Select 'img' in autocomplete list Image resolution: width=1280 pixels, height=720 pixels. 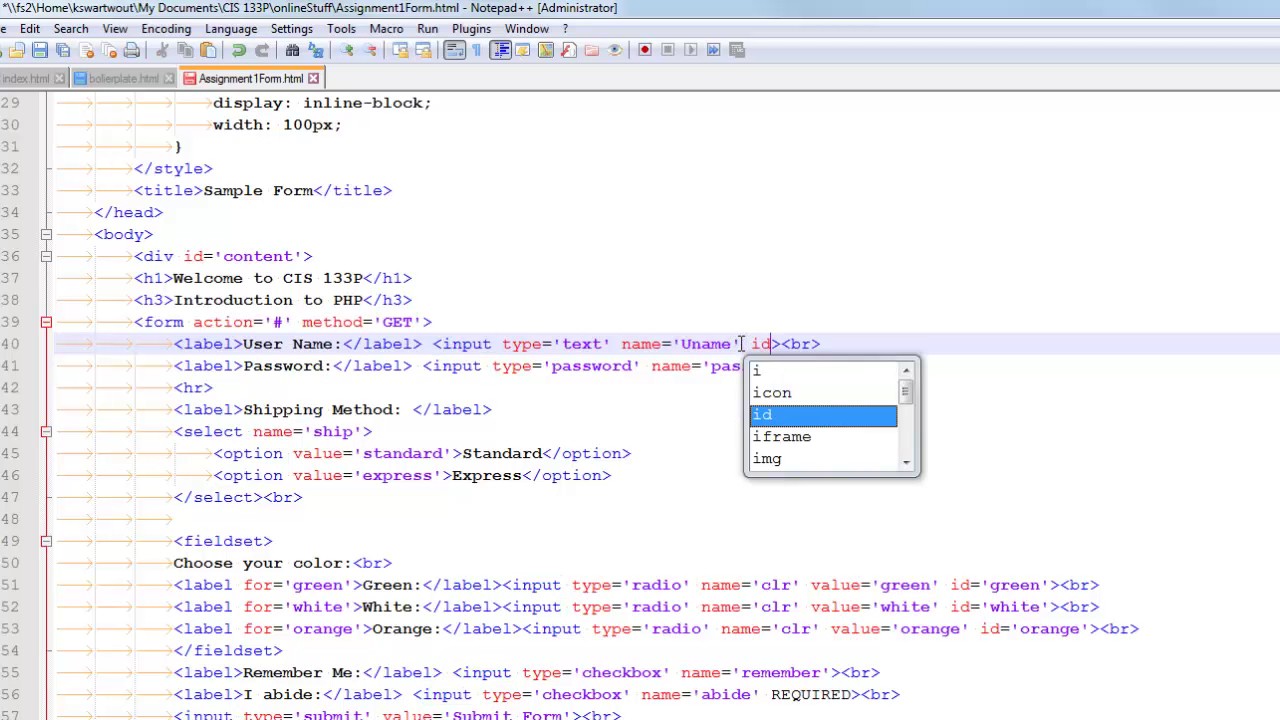823,459
